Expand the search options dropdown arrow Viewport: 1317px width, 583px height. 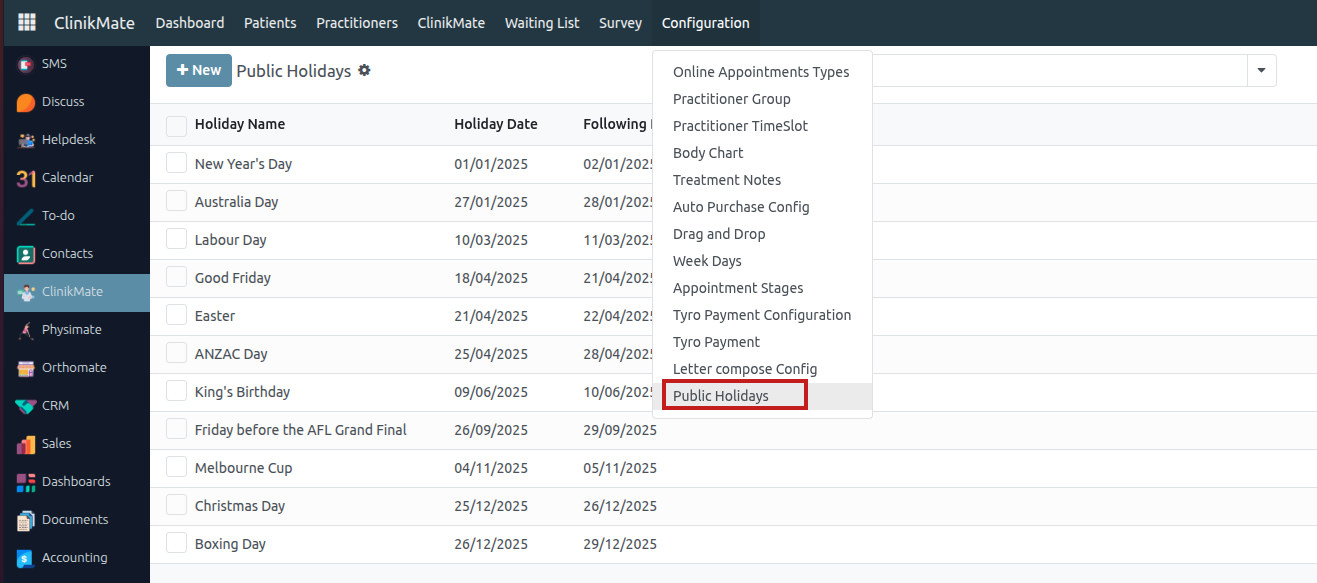pos(1261,71)
